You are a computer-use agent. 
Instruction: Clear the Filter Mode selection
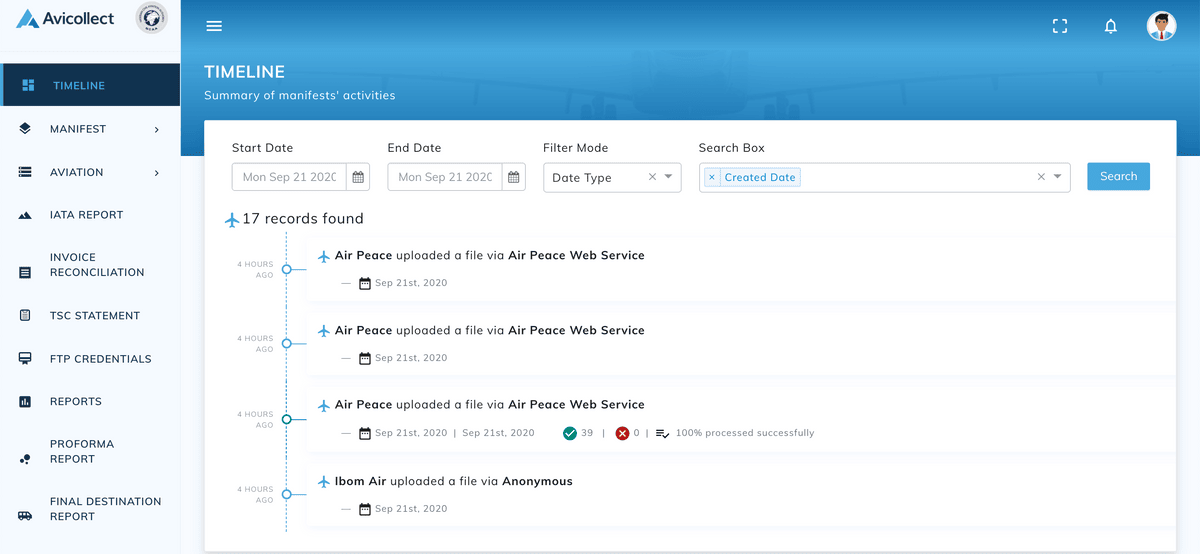click(653, 177)
